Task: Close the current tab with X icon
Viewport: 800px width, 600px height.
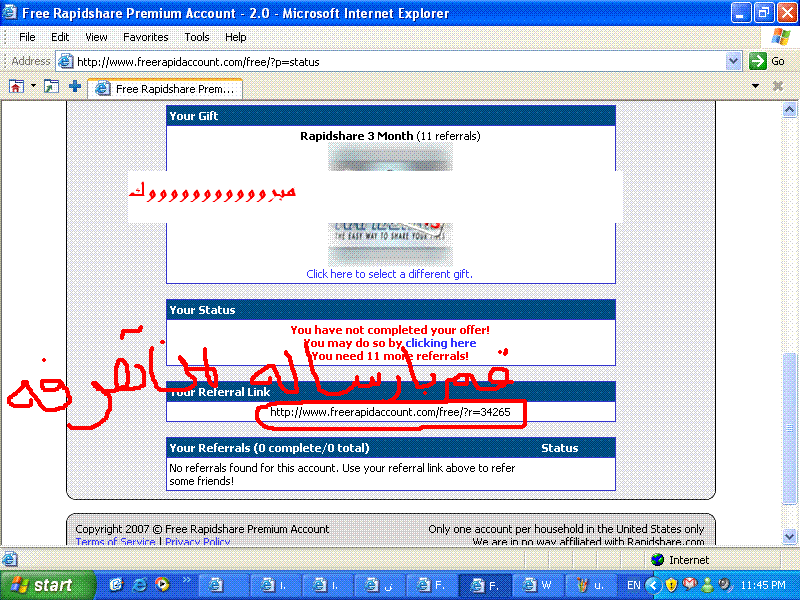Action: pyautogui.click(x=778, y=86)
